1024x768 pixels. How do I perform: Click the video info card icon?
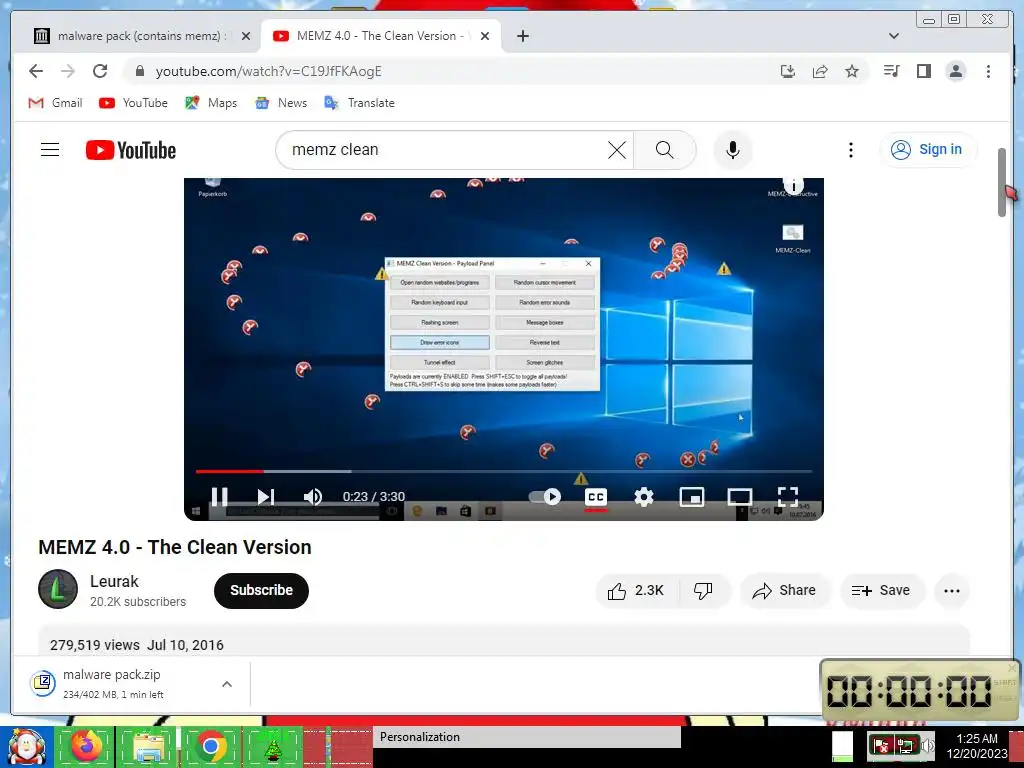(x=793, y=185)
